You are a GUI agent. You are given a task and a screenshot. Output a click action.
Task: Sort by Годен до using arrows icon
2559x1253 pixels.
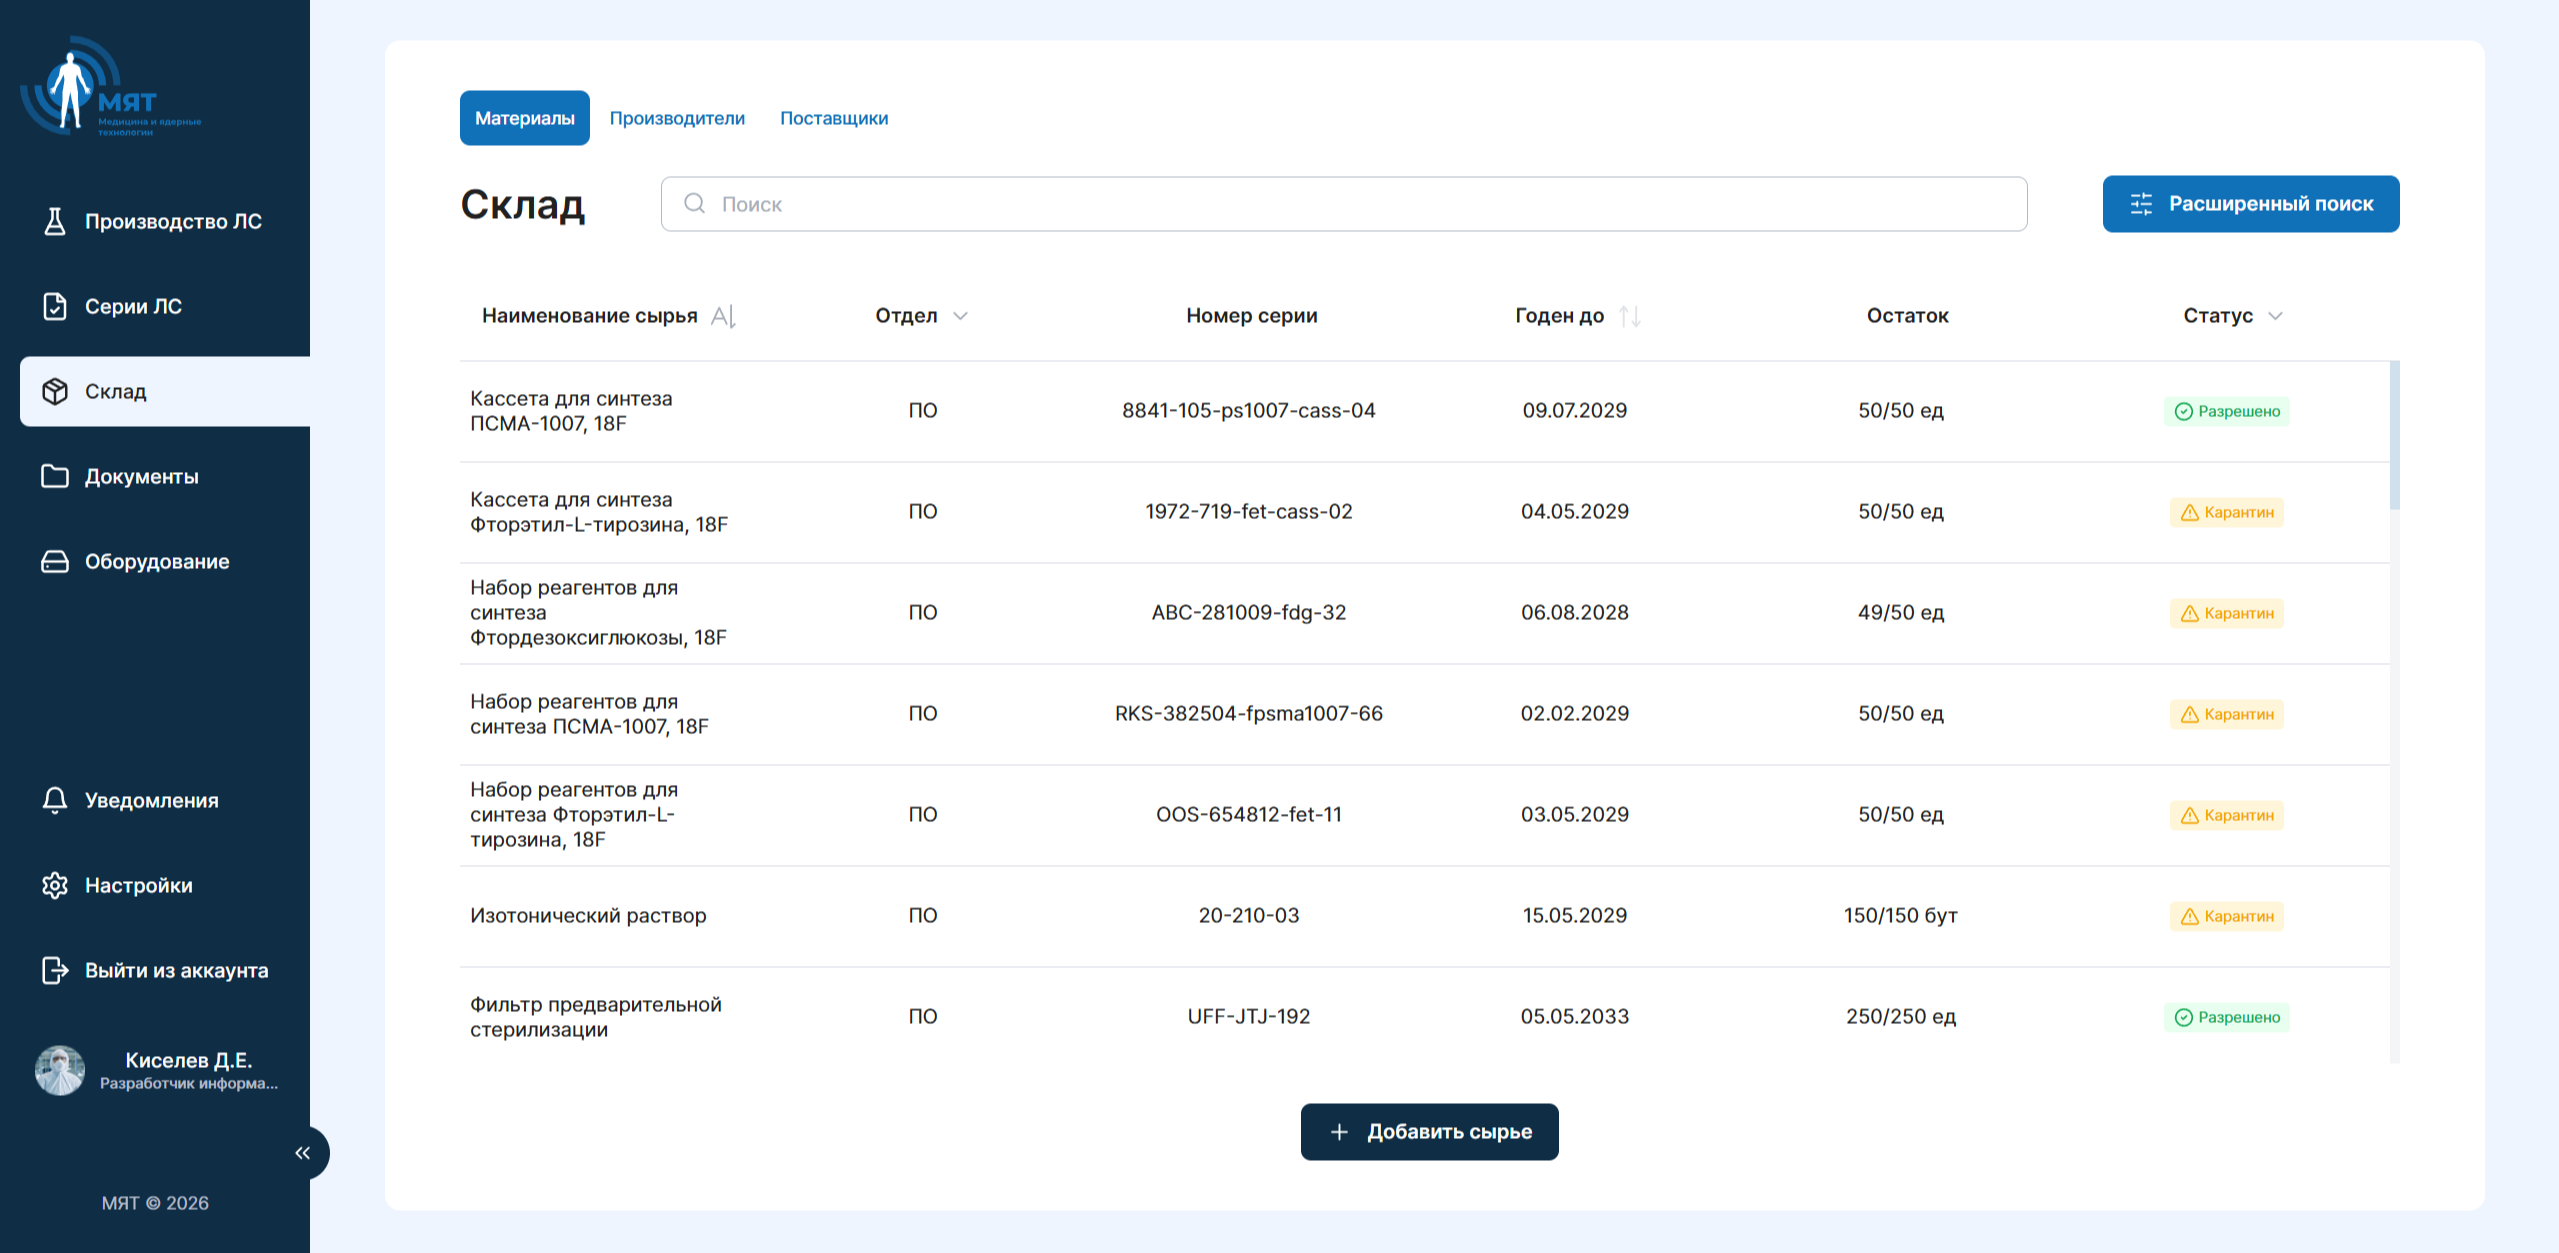tap(1630, 316)
